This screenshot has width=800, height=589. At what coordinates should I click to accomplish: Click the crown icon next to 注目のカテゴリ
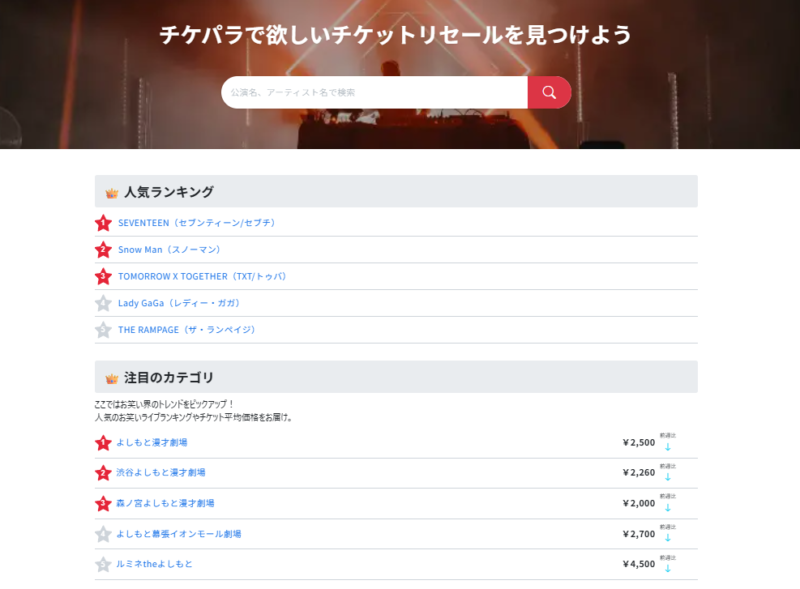(x=112, y=378)
